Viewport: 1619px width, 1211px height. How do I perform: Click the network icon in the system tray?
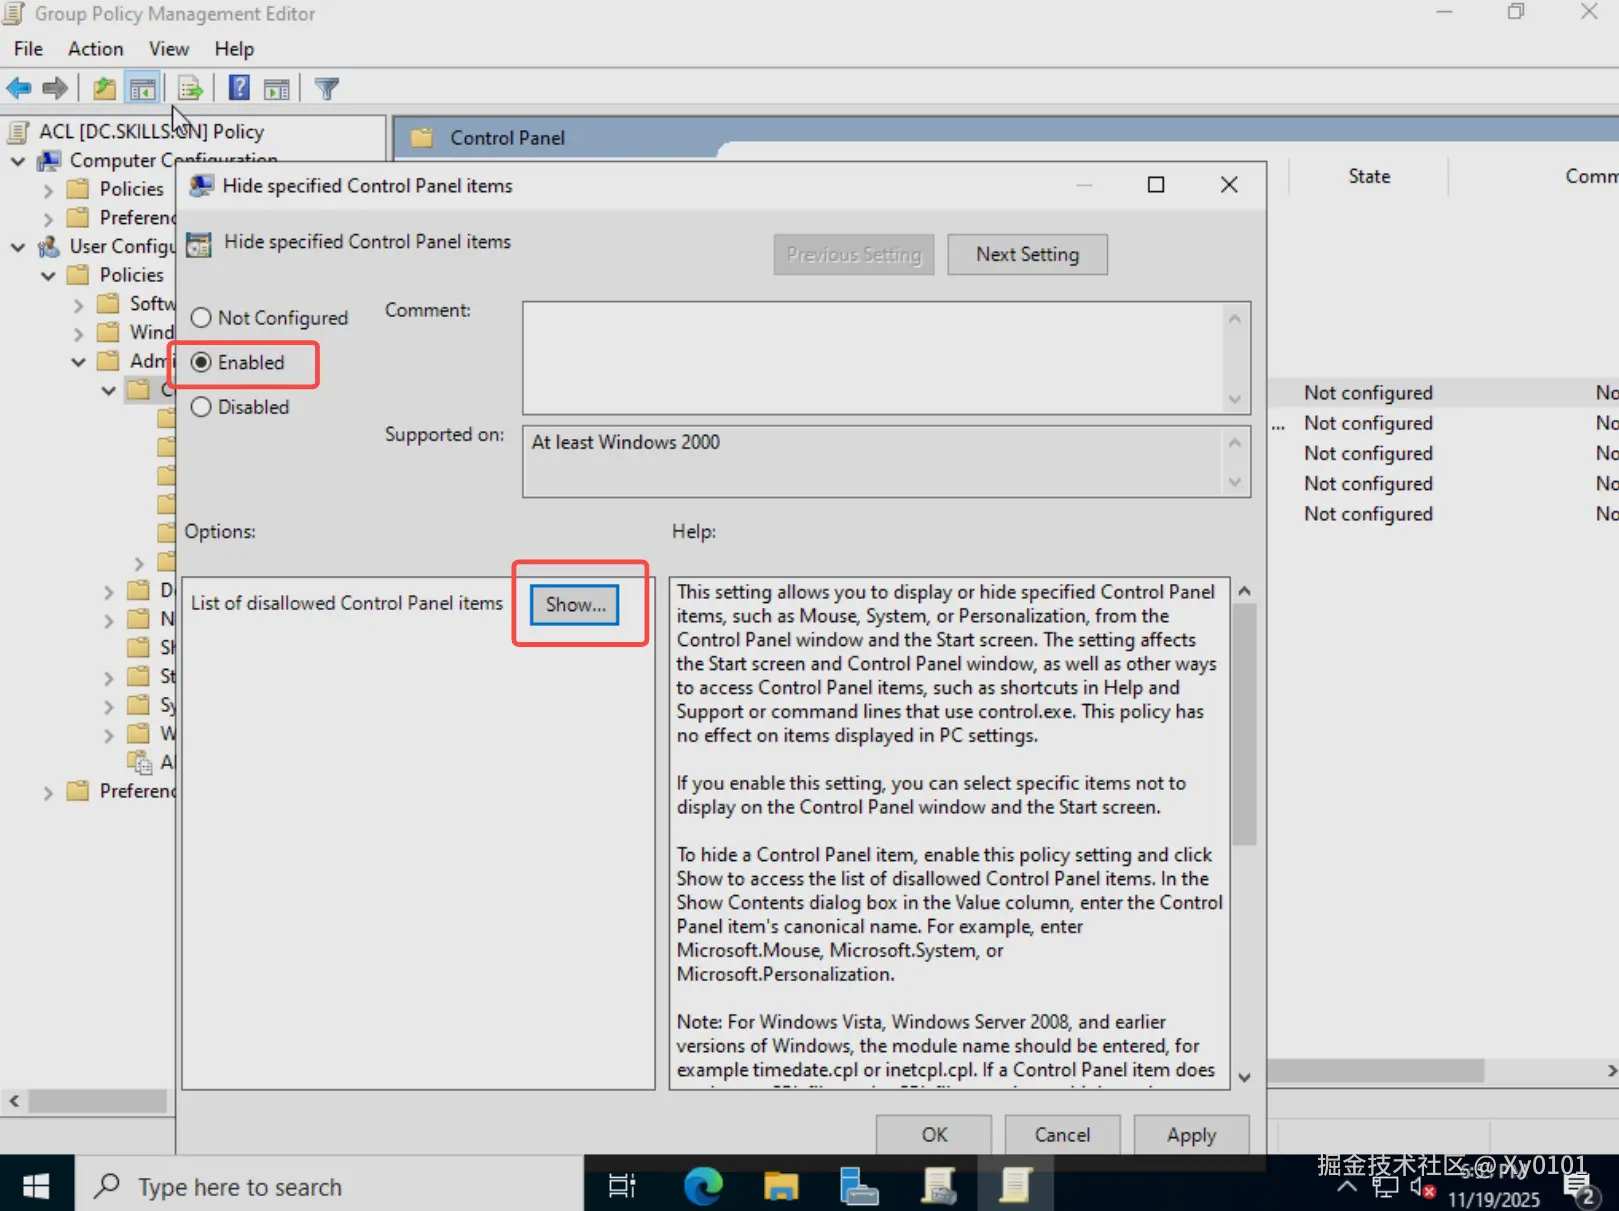1386,1187
